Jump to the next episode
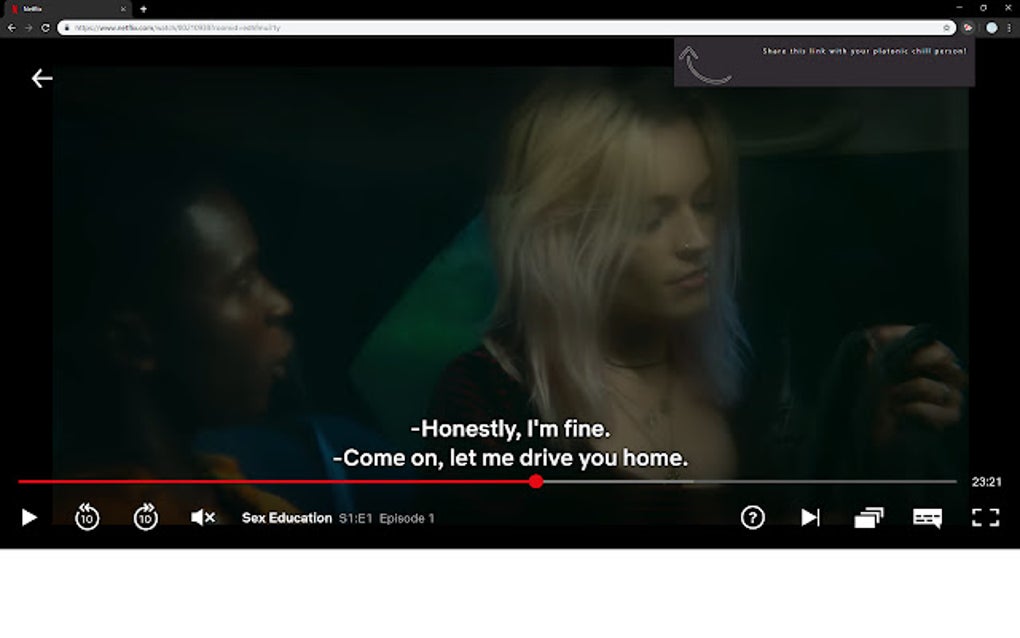 pos(811,517)
